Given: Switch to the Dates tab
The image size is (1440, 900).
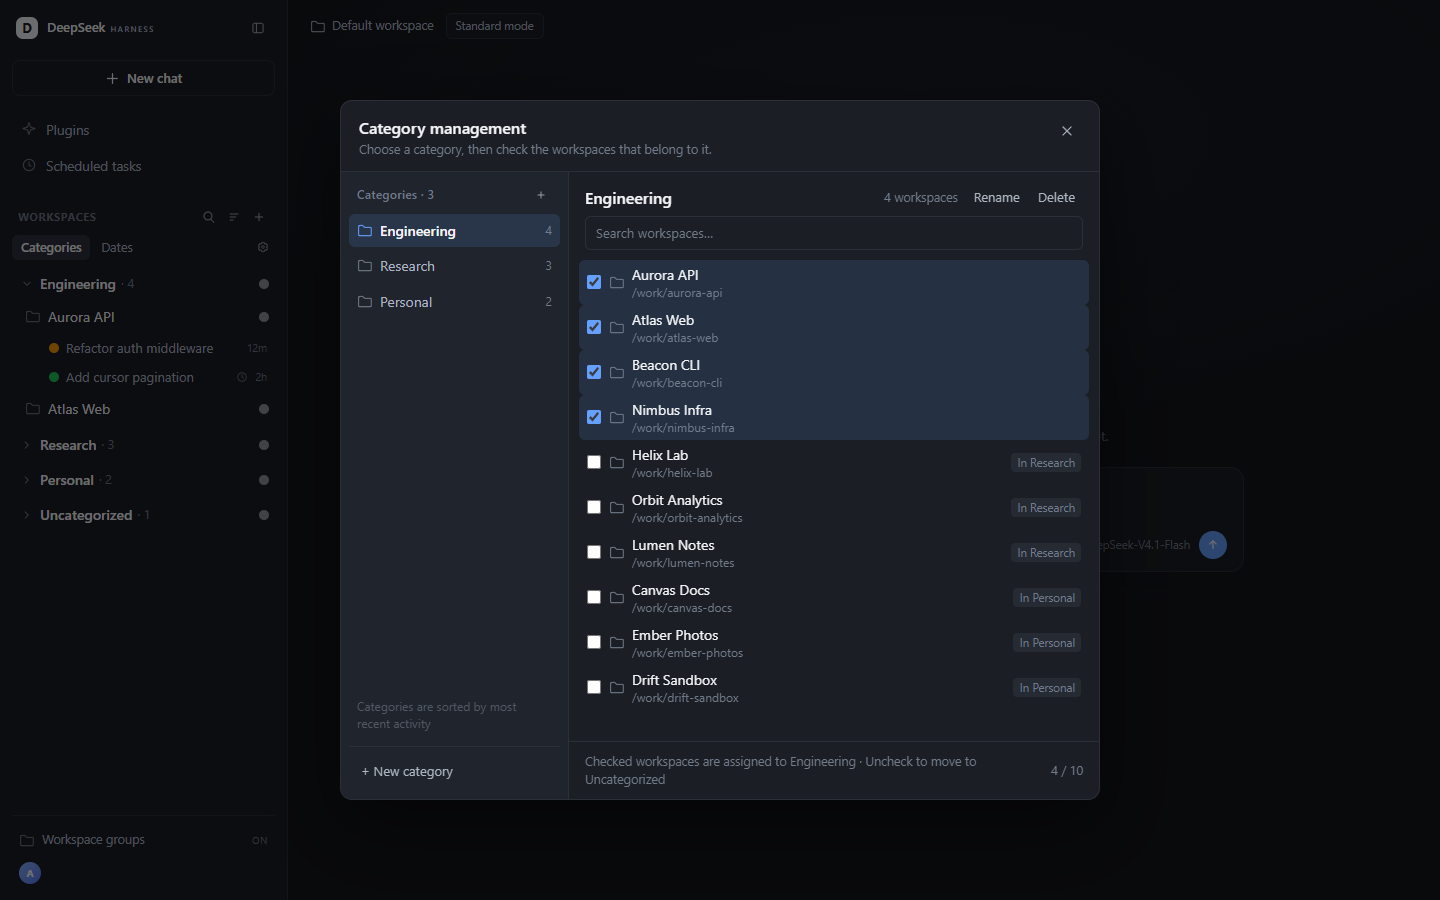Looking at the screenshot, I should (117, 247).
